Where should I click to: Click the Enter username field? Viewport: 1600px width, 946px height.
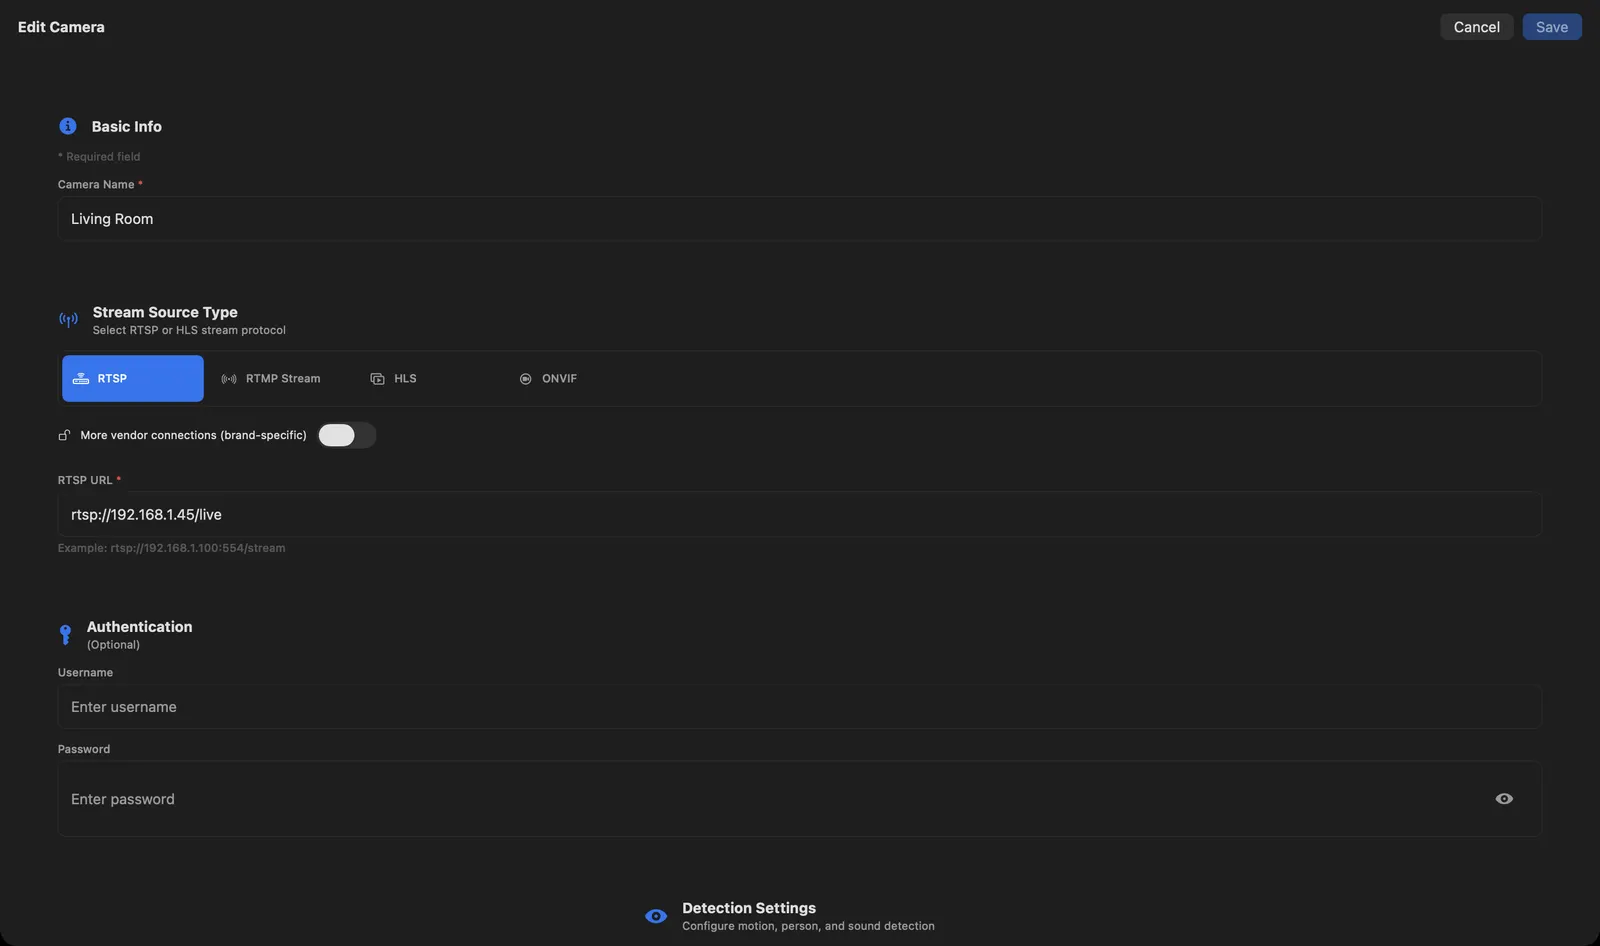pyautogui.click(x=800, y=707)
